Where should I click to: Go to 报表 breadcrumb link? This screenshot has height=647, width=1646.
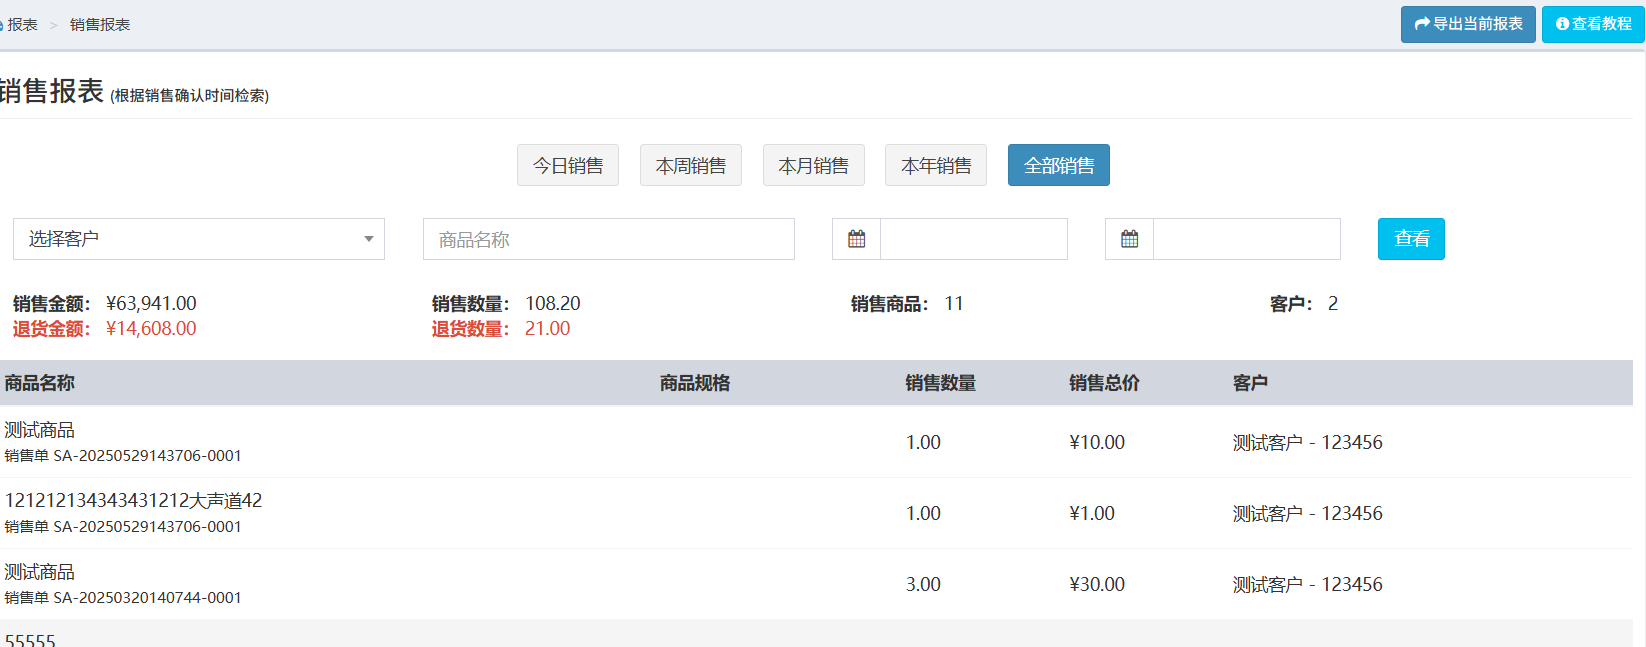point(22,25)
